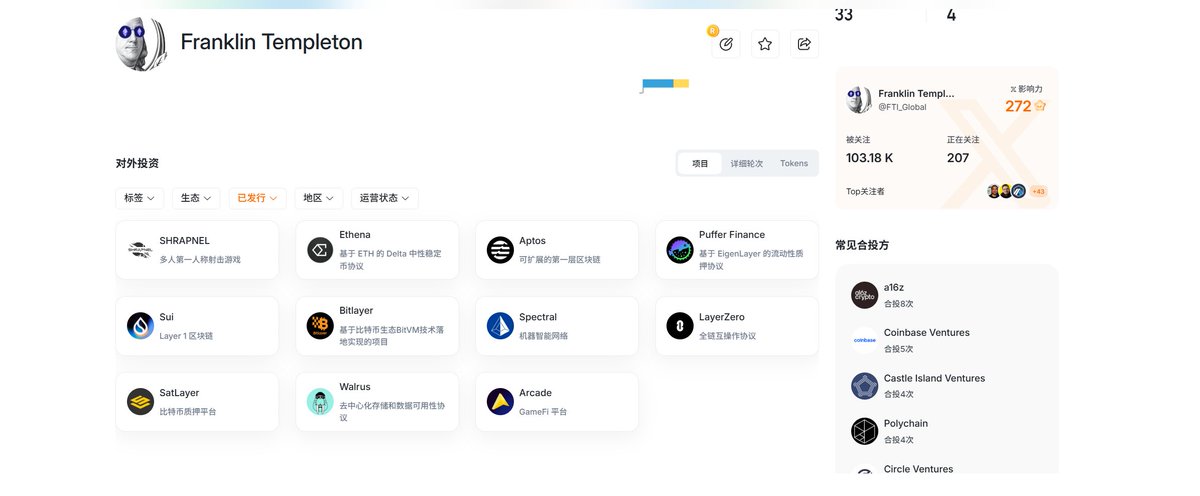
Task: Open the SHRAPNEL project logo
Action: pyautogui.click(x=140, y=250)
